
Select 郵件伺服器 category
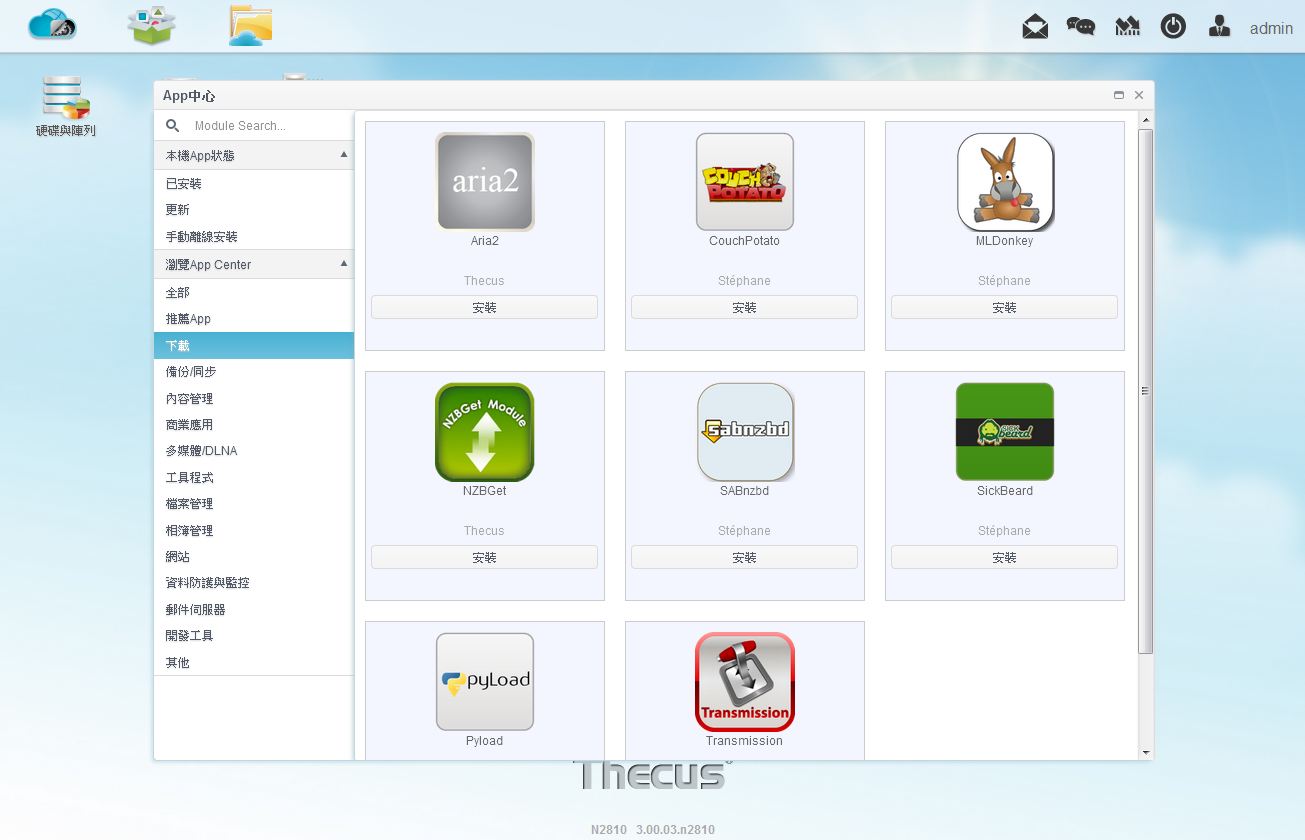[x=254, y=610]
